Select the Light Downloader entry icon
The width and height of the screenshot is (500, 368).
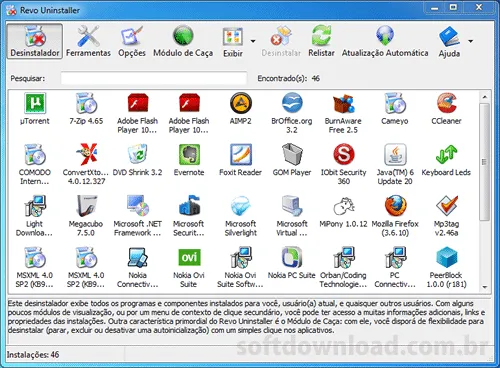(35, 206)
